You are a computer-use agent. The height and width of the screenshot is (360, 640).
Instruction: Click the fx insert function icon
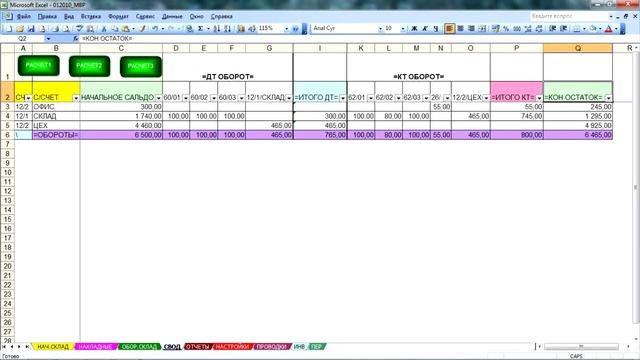(76, 38)
